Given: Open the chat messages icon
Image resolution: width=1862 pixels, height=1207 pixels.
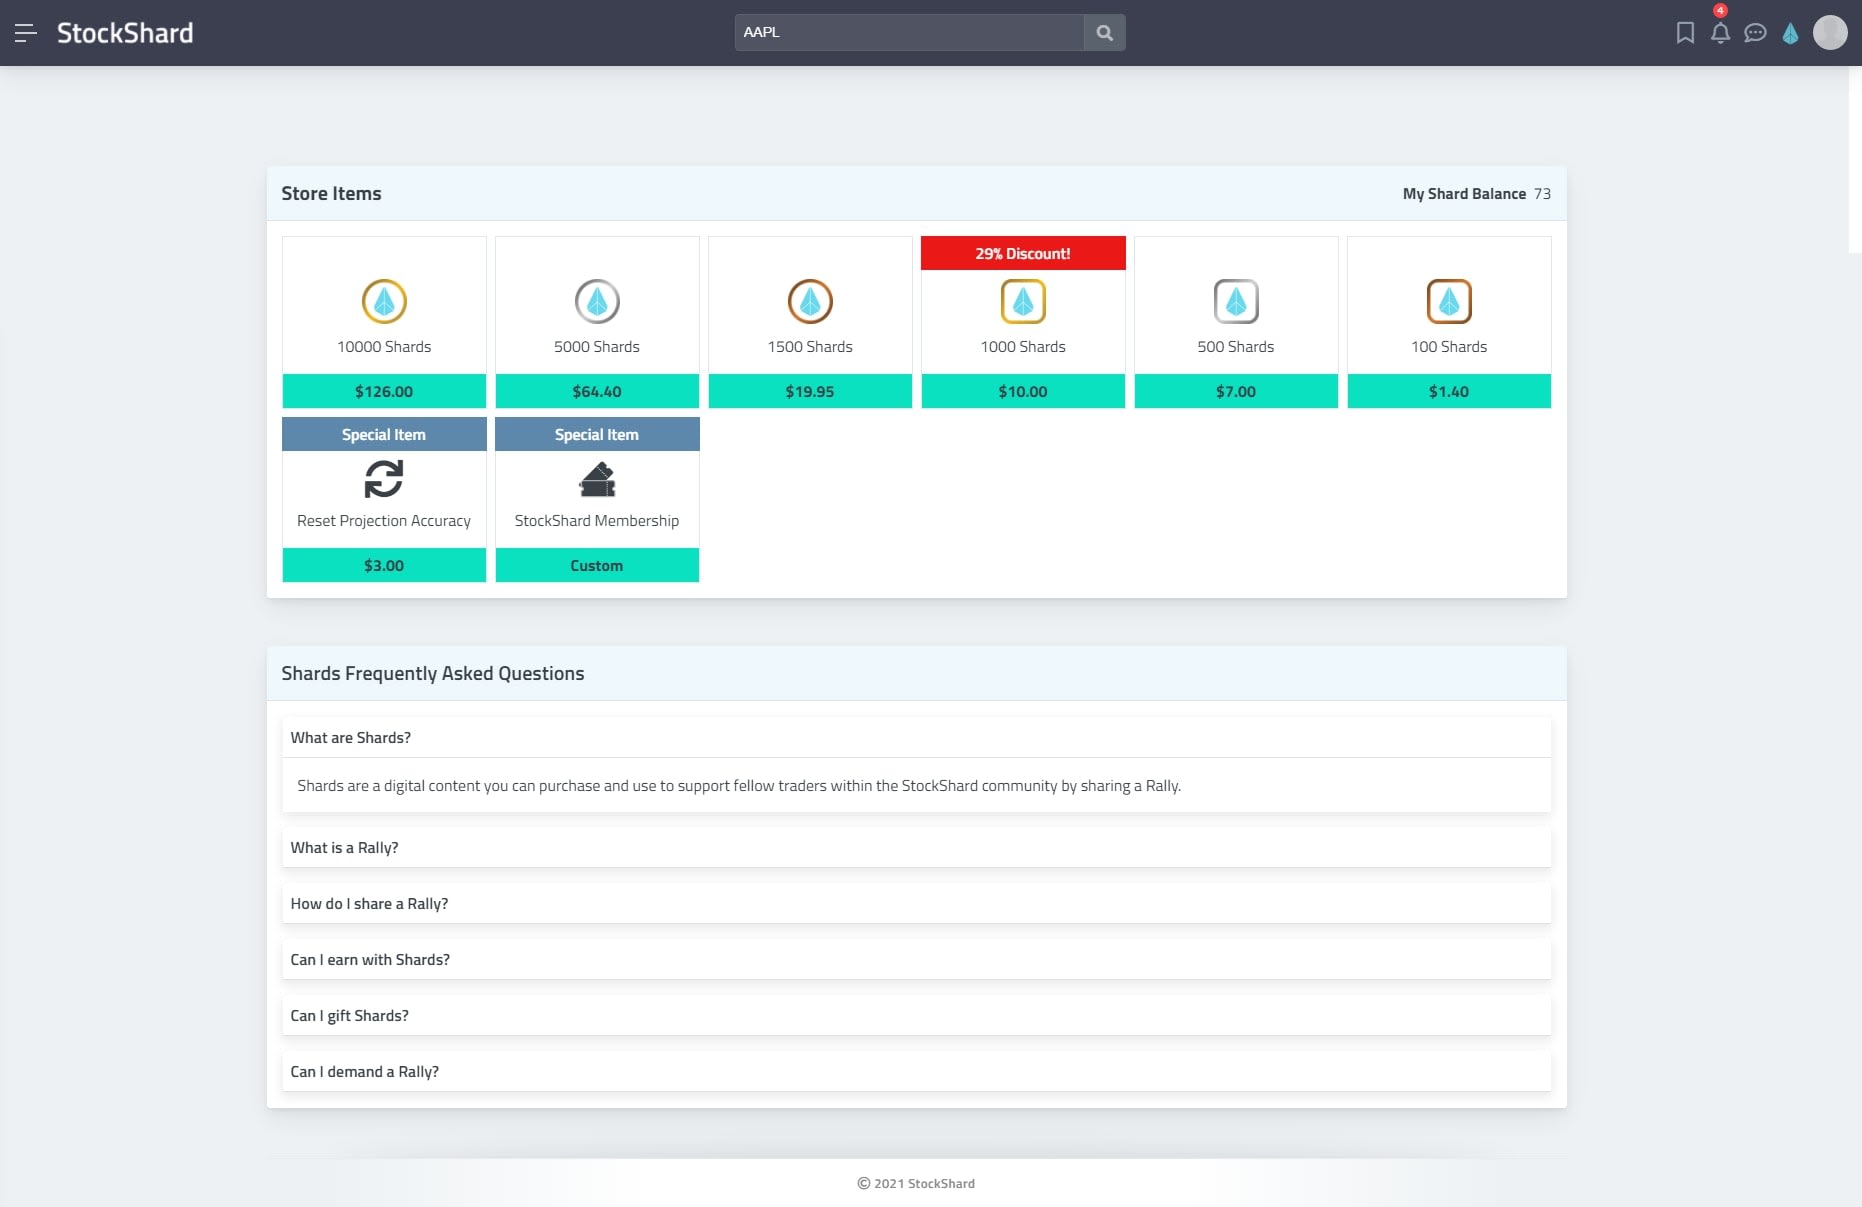Looking at the screenshot, I should [x=1755, y=33].
